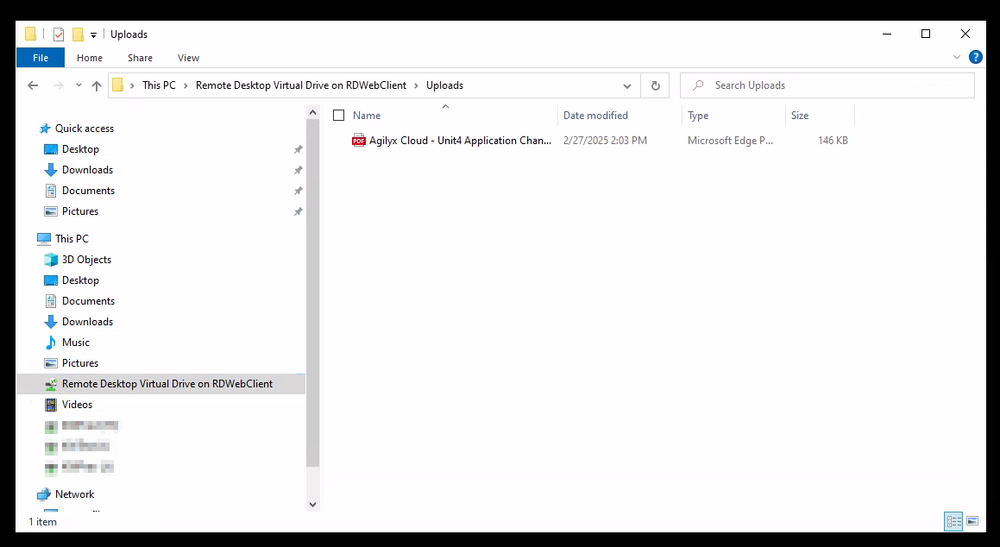Click the Properties quick access toolbar icon
Image resolution: width=1000 pixels, height=547 pixels.
pos(58,34)
